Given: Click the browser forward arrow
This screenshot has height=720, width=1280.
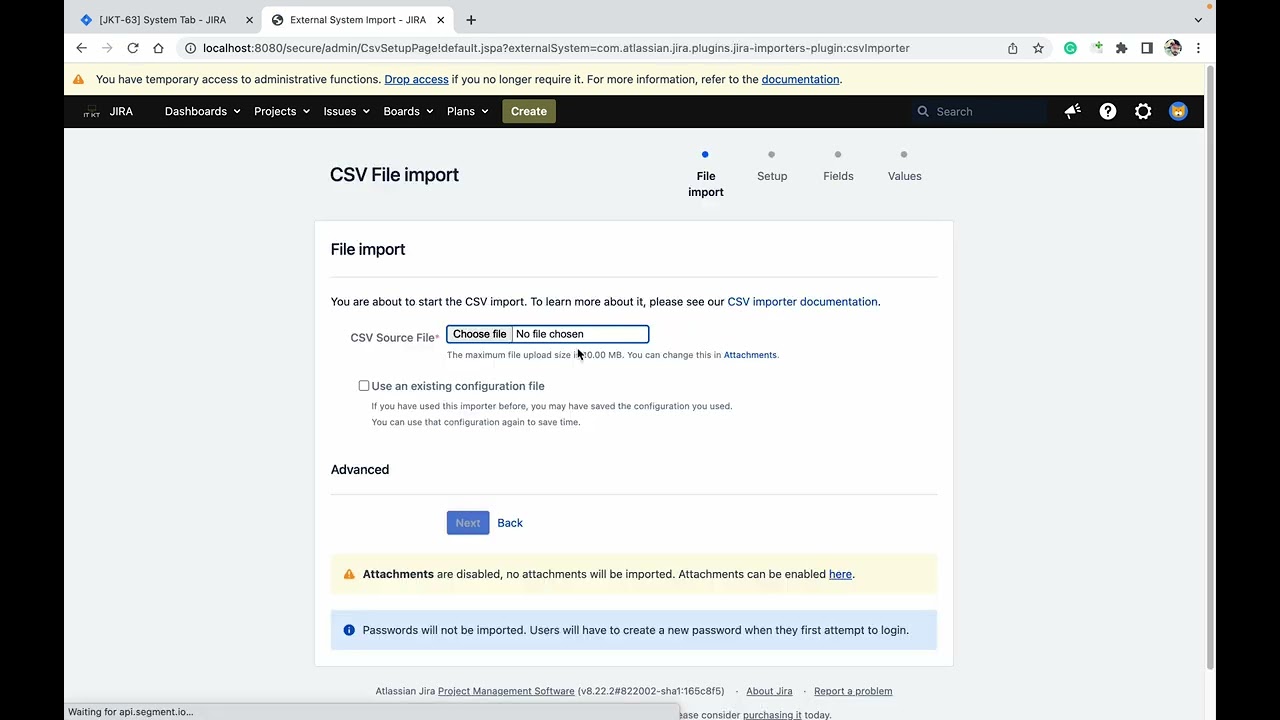Looking at the screenshot, I should (x=107, y=48).
